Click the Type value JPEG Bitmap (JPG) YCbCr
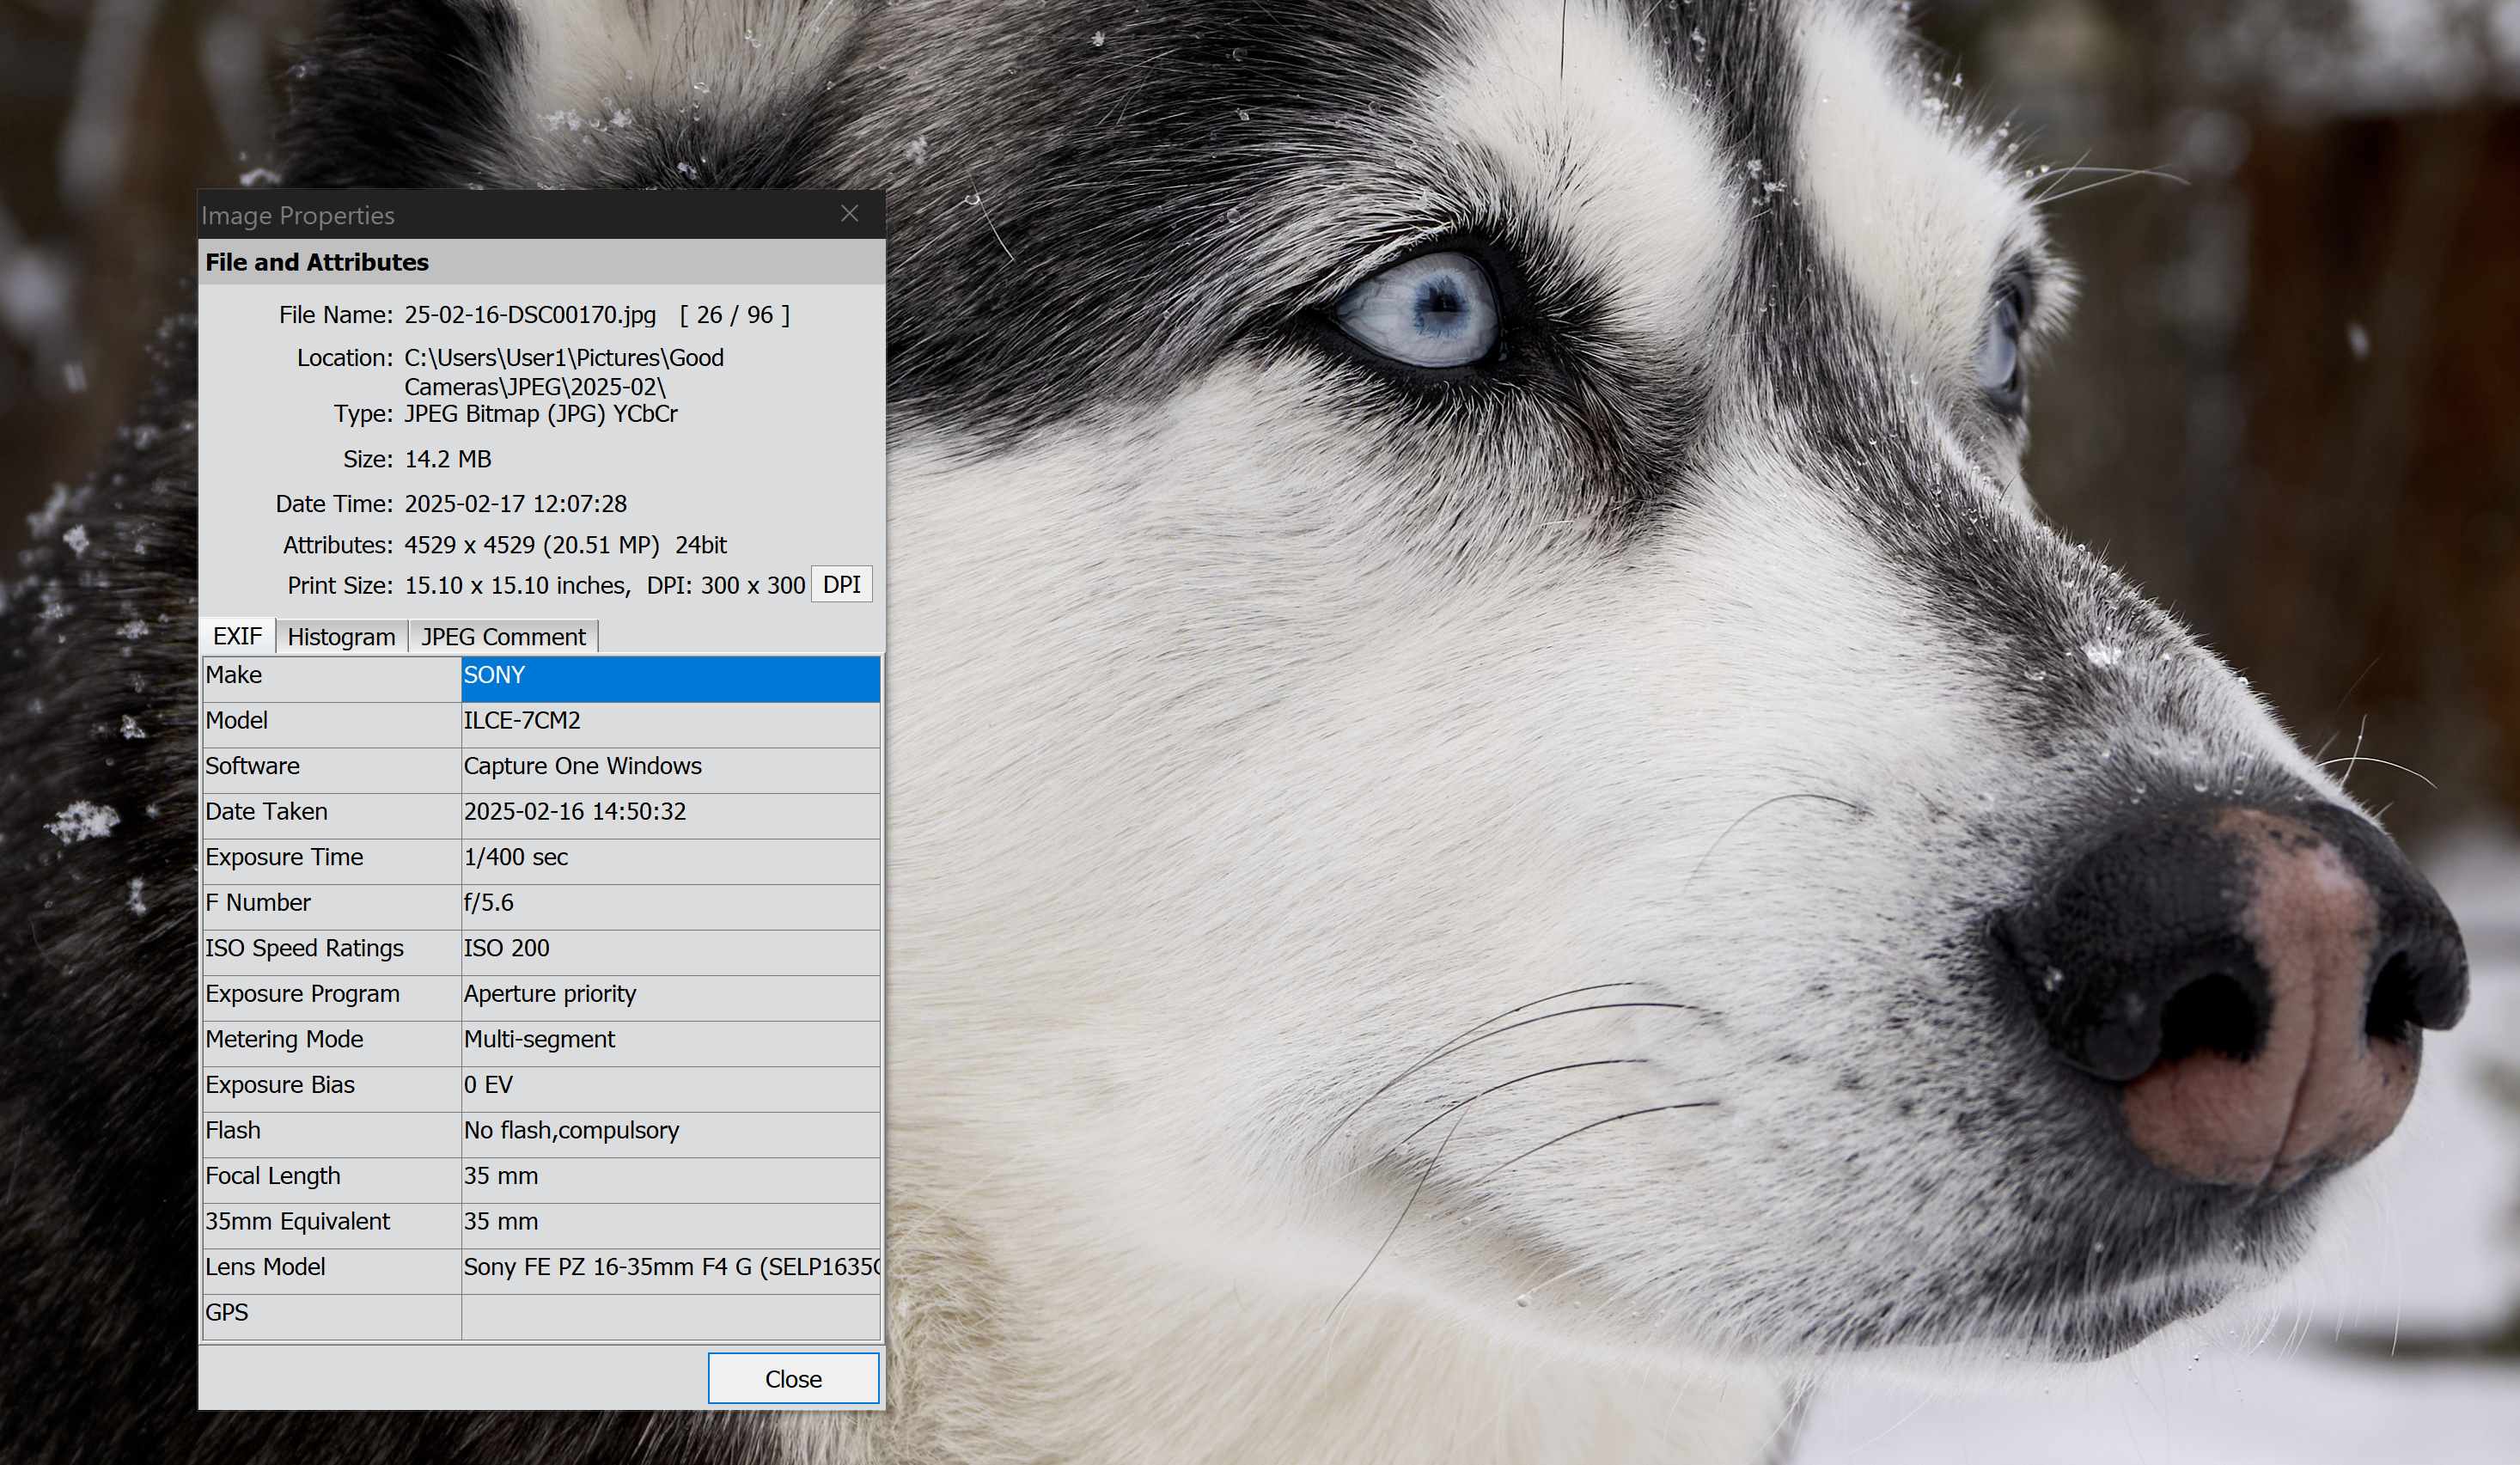 point(541,414)
